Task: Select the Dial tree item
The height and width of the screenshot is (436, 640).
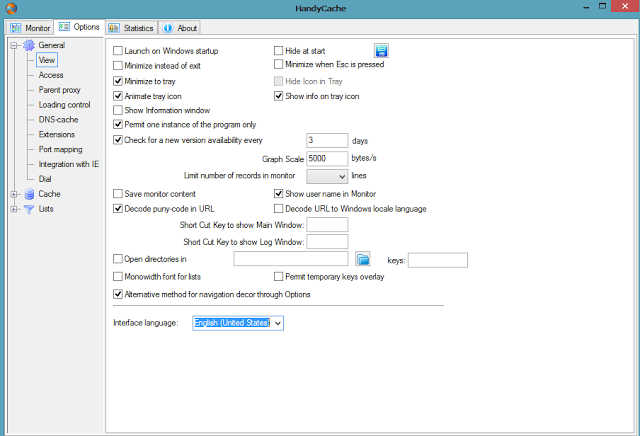Action: (45, 179)
